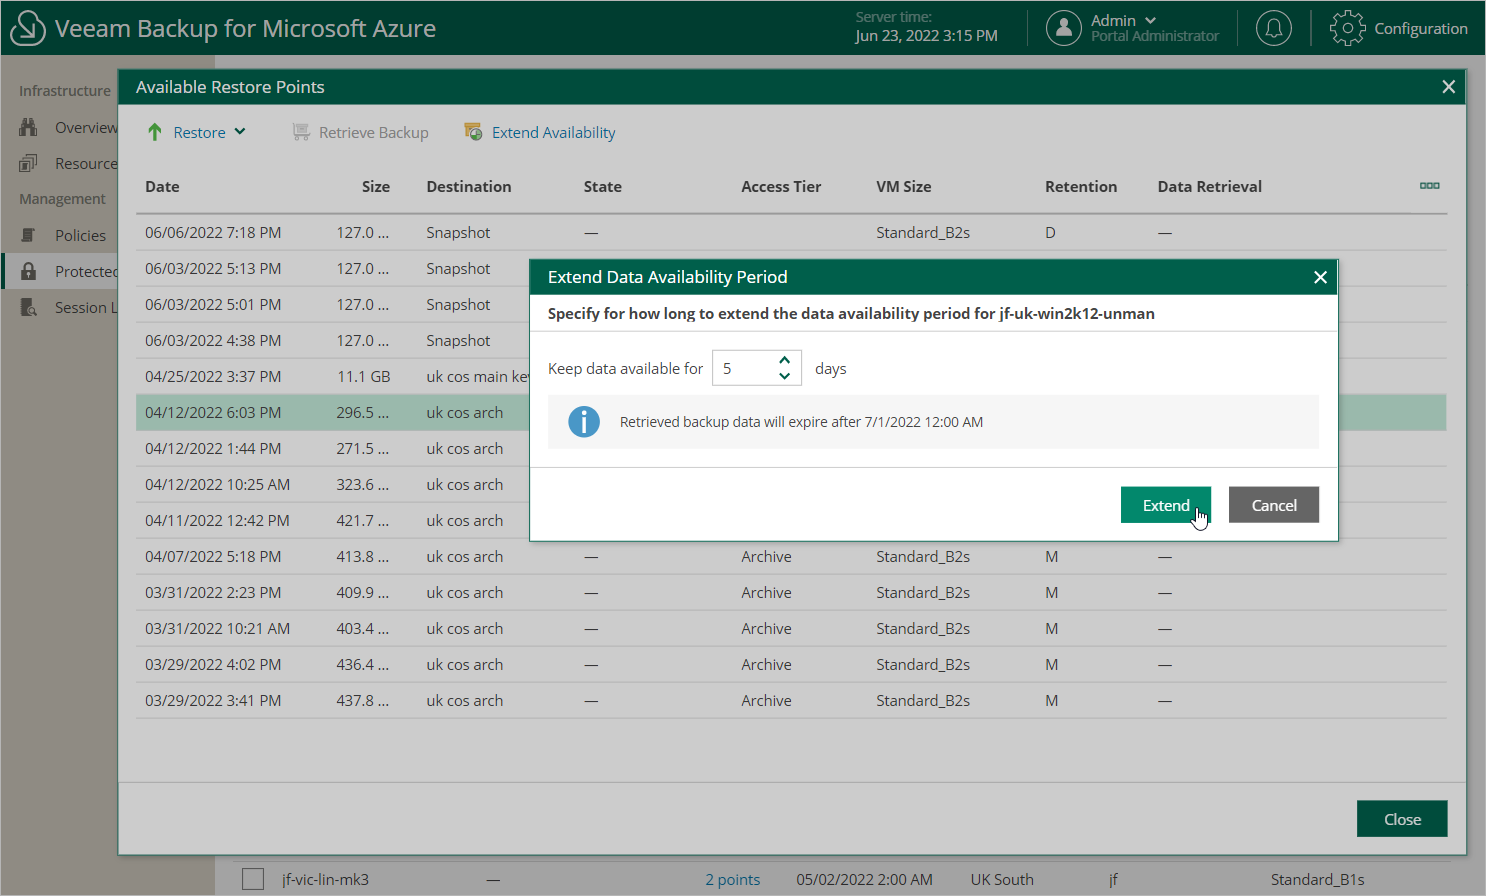The image size is (1486, 896).
Task: Click the days number input field
Action: [x=742, y=368]
